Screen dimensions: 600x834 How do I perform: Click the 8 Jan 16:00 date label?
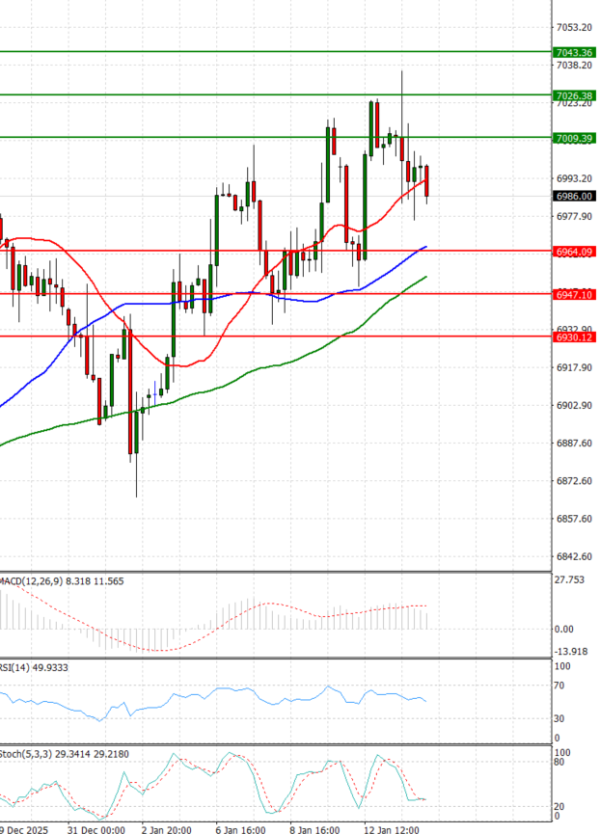tap(314, 829)
